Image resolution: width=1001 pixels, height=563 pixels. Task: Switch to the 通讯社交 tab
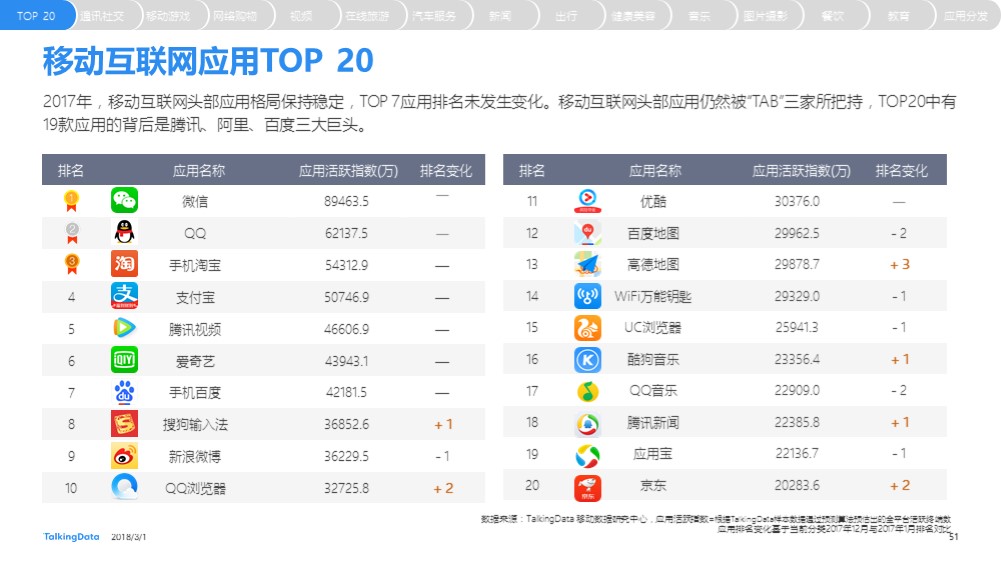(x=102, y=16)
